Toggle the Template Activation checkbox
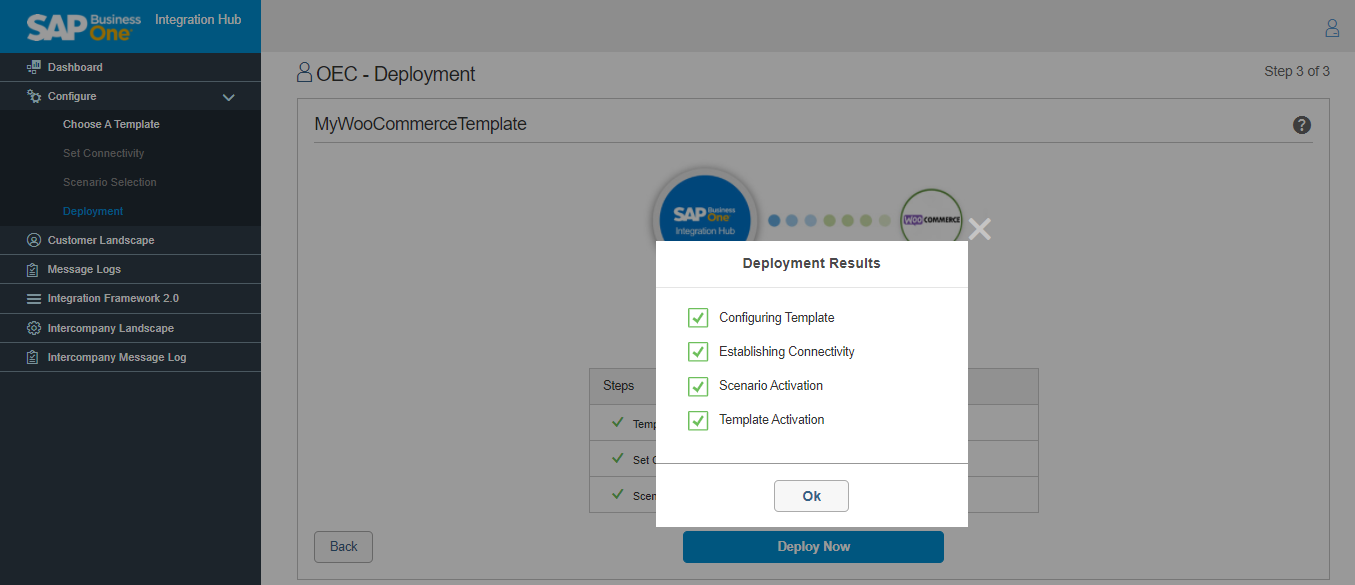 [698, 420]
